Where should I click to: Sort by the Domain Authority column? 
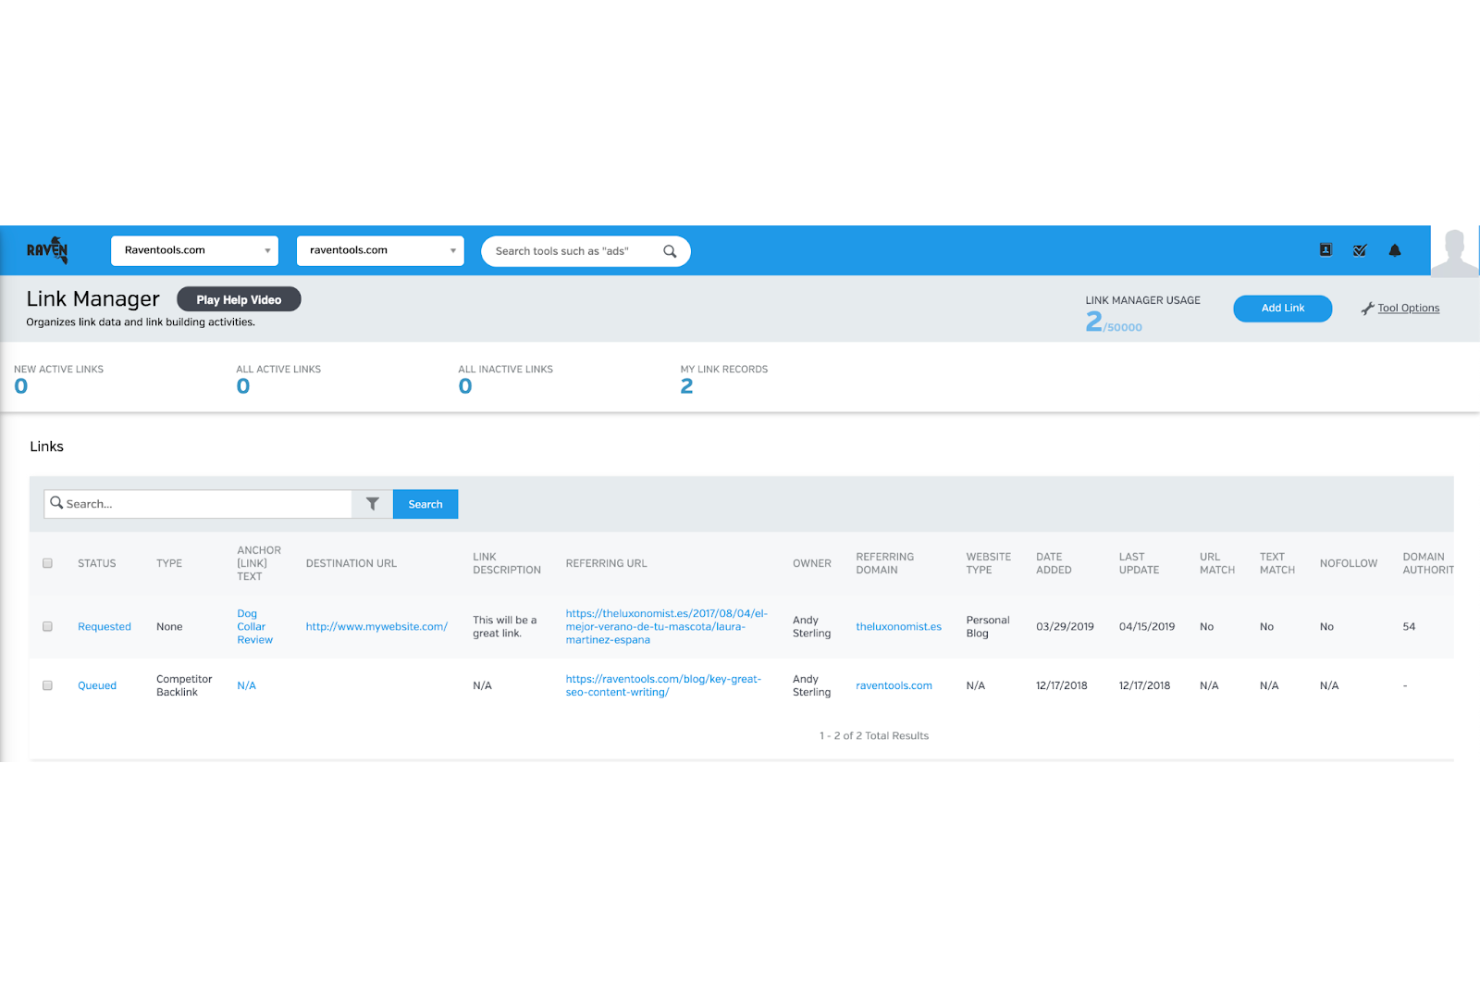pos(1428,563)
